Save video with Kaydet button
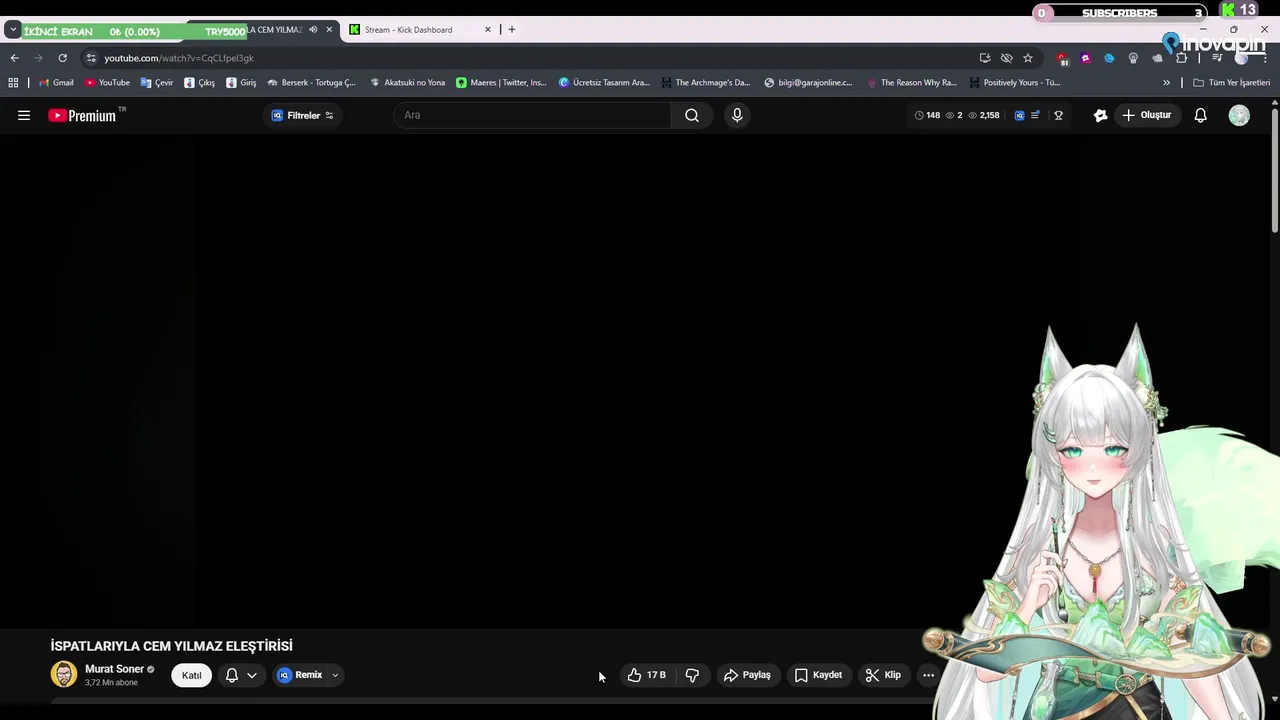Viewport: 1280px width, 720px height. coord(818,675)
